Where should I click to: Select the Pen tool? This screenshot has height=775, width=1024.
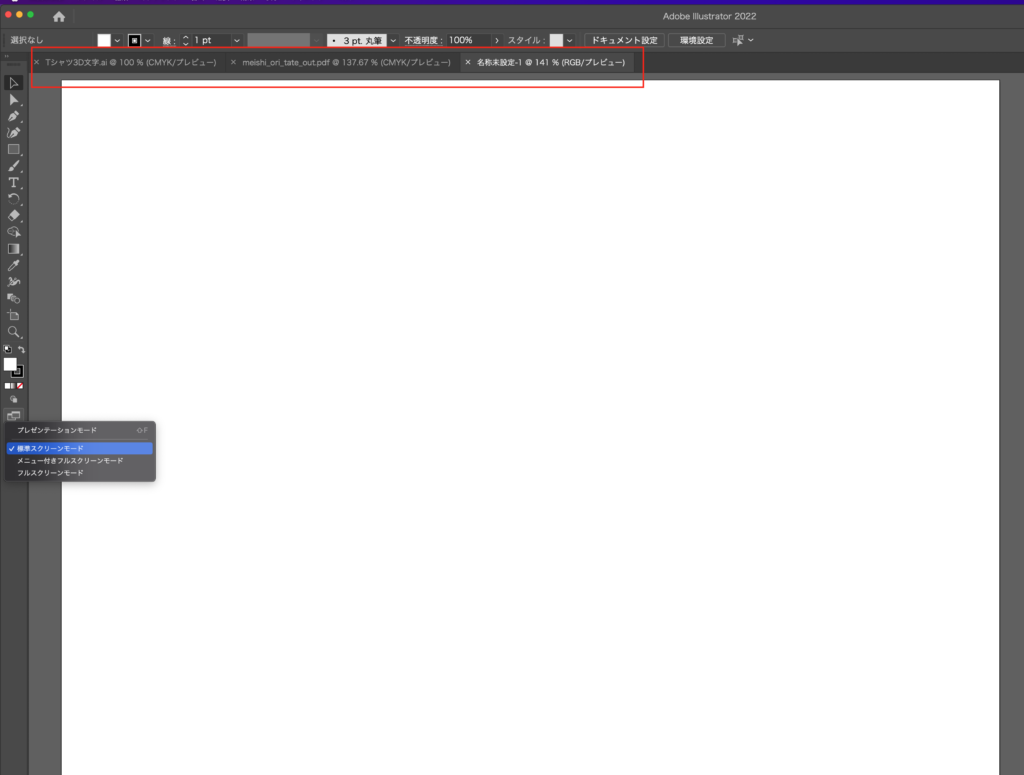pyautogui.click(x=14, y=117)
